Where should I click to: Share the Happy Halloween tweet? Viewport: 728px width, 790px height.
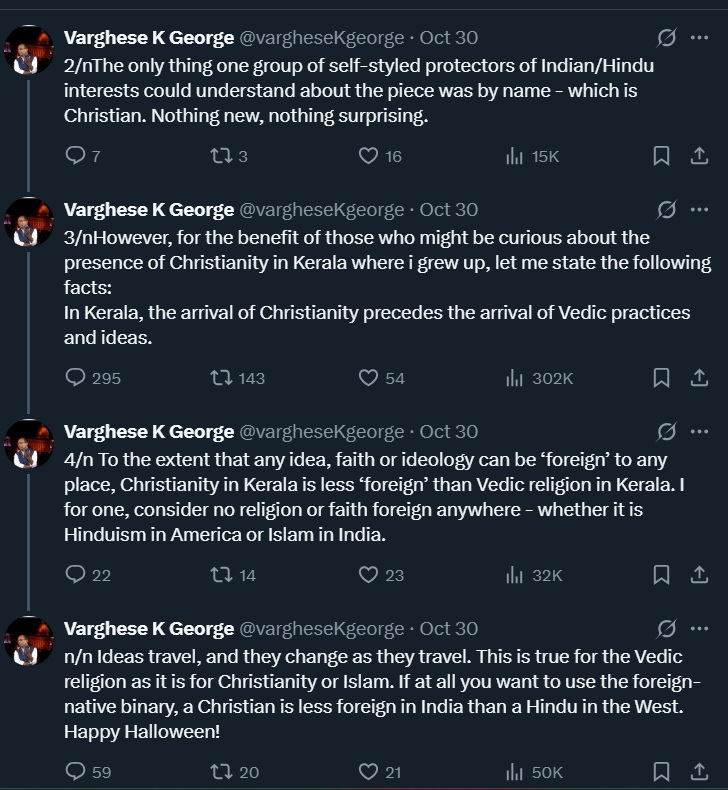pos(700,772)
